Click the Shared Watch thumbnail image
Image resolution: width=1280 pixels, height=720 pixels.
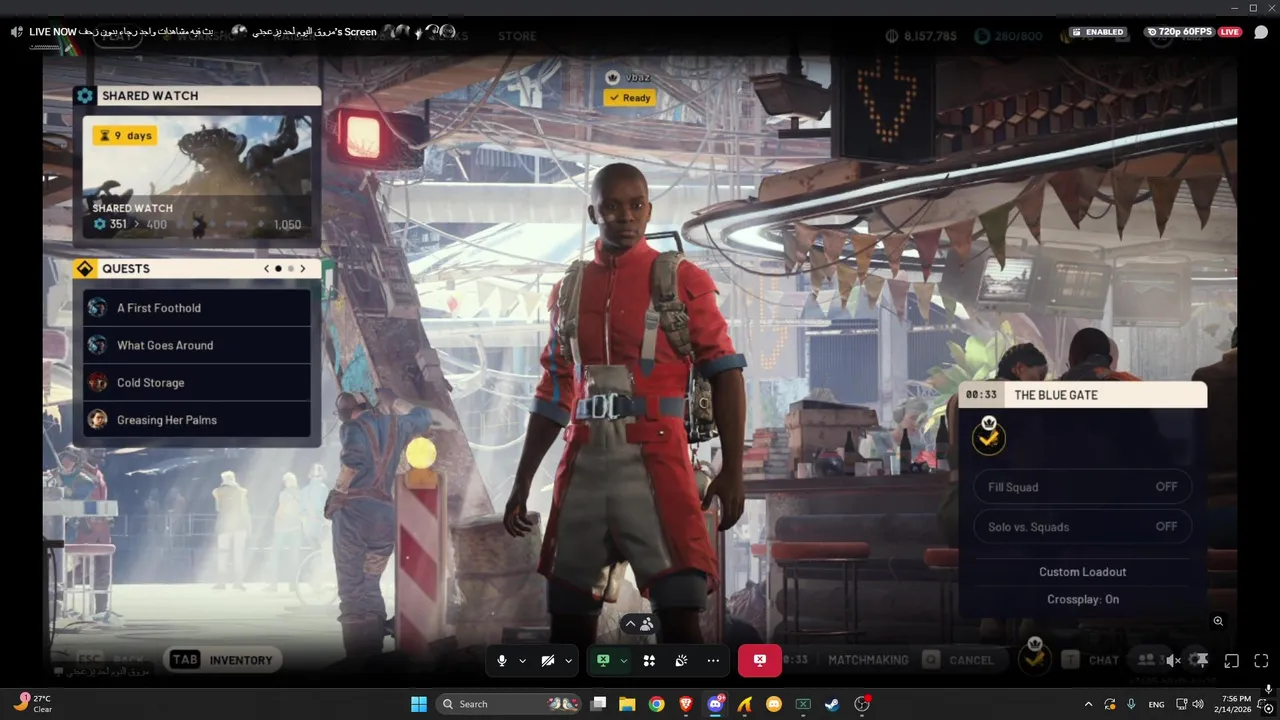coord(197,175)
